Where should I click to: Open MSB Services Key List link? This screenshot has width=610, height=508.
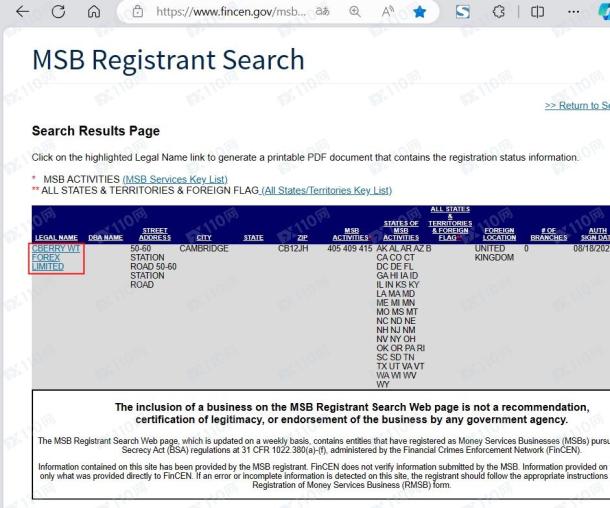coord(175,179)
